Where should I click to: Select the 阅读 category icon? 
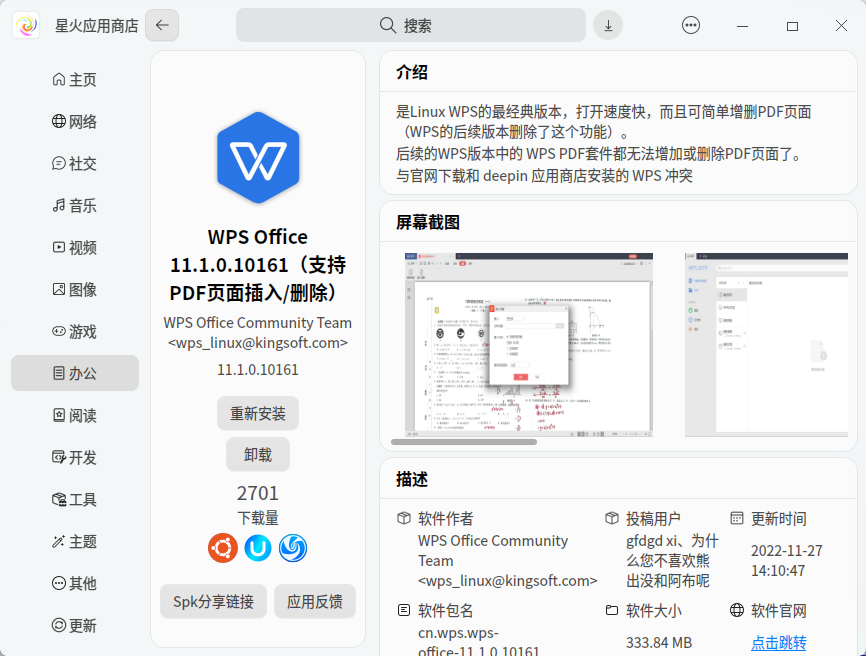[74, 415]
